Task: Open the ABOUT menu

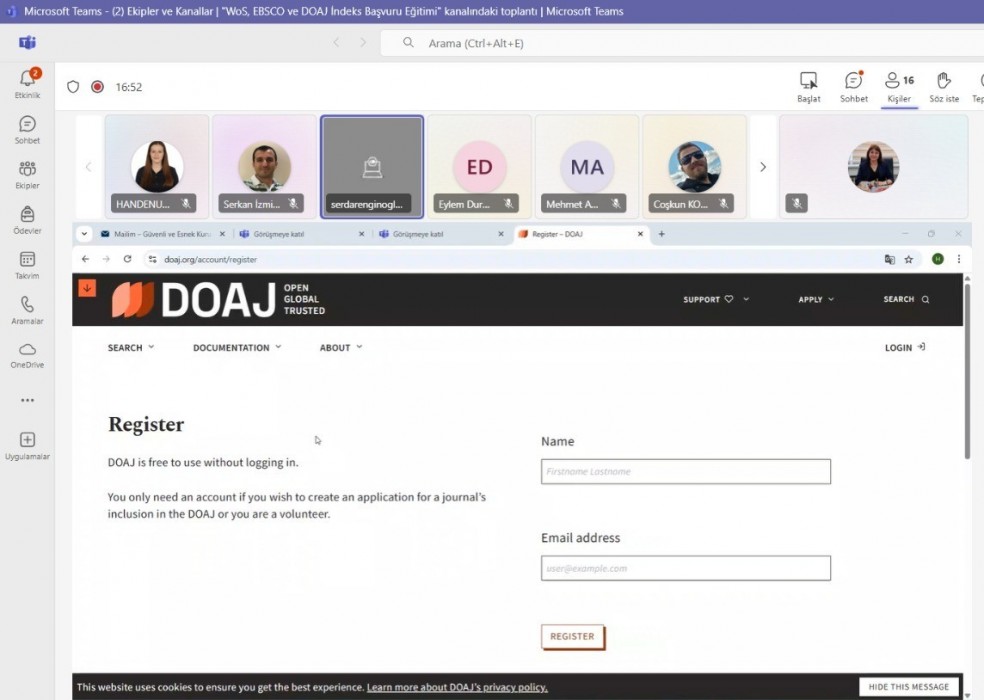Action: [x=341, y=348]
